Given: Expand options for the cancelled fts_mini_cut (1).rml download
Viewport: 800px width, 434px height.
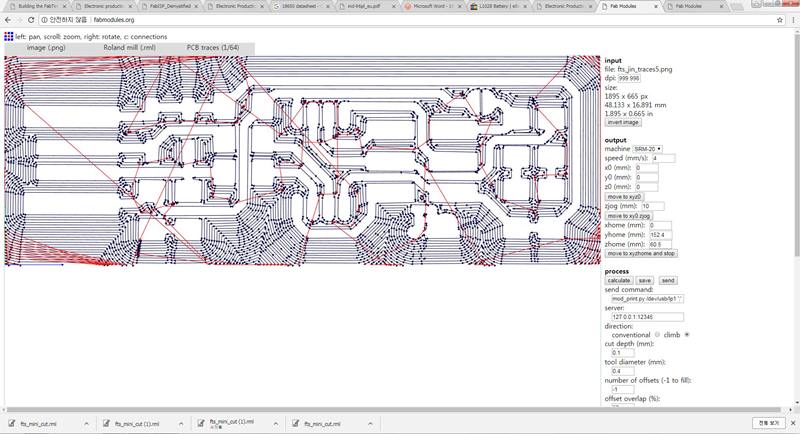Looking at the screenshot, I should tap(276, 423).
